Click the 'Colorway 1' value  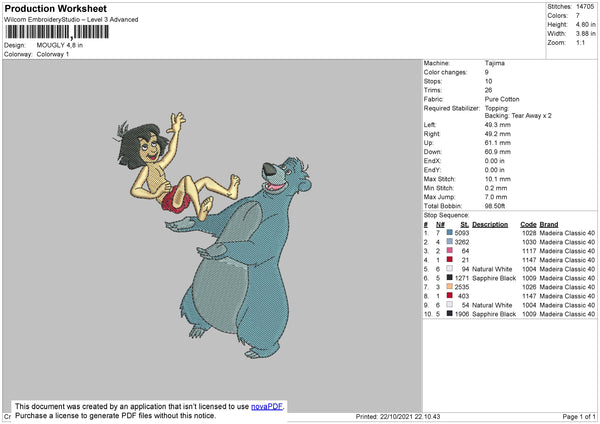tap(53, 54)
